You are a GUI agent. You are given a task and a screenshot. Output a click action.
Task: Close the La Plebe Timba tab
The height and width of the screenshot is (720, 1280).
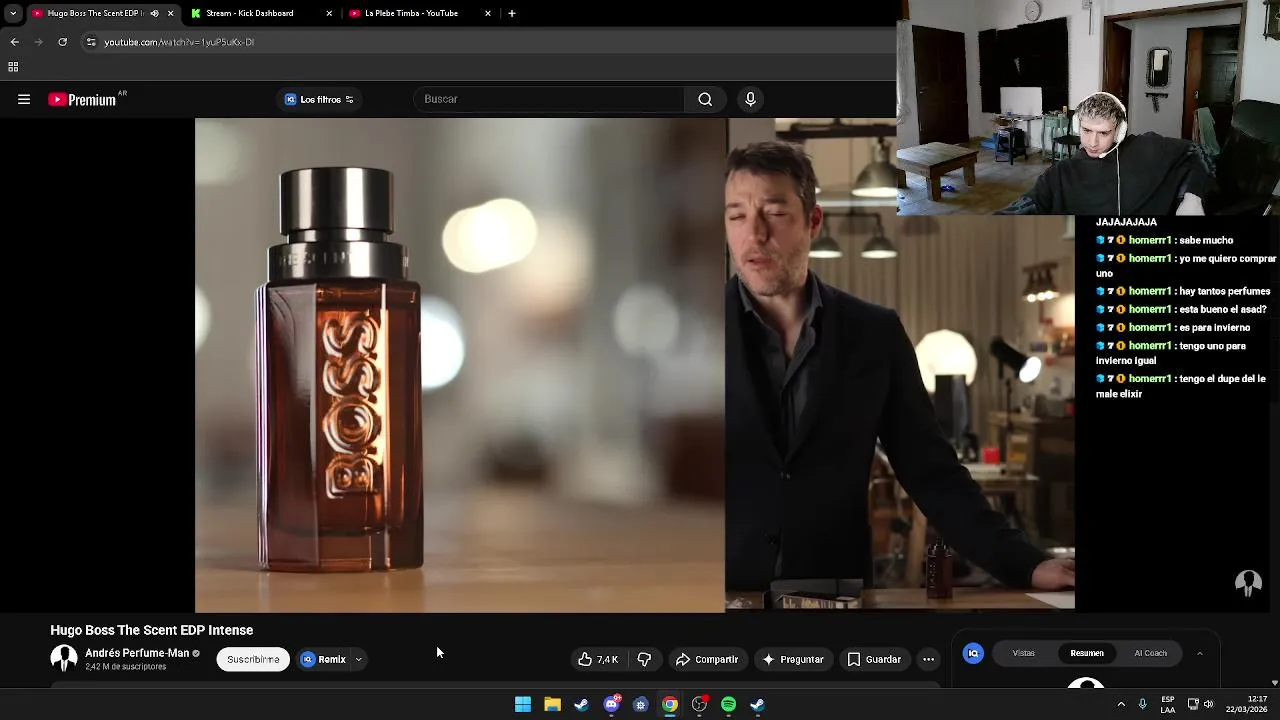[x=488, y=13]
